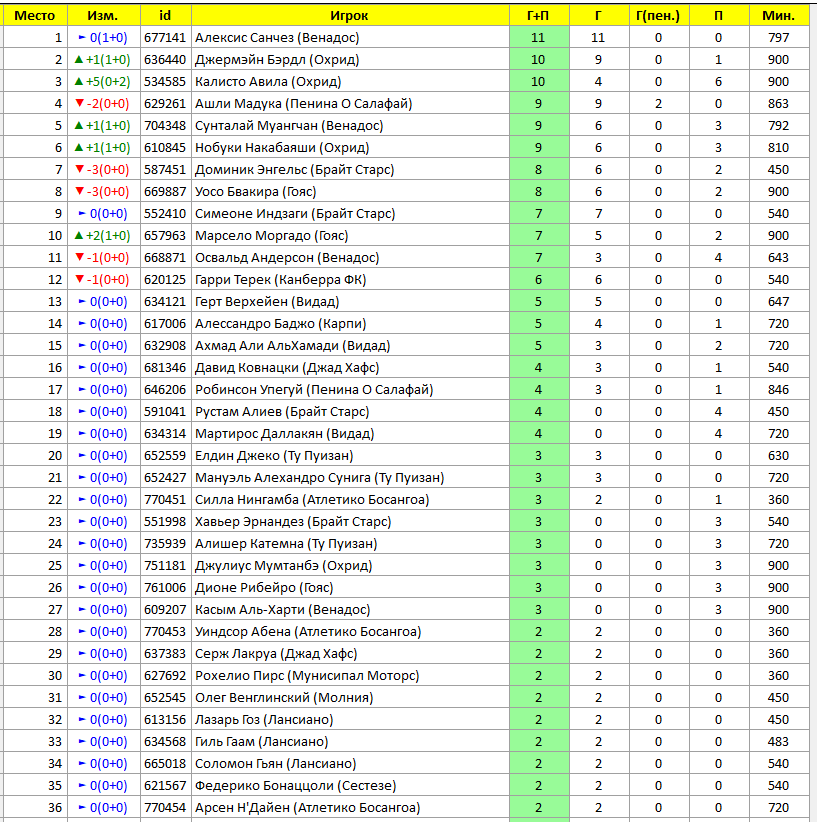Click Алессандро Баджо (Карпи) cell
The width and height of the screenshot is (817, 822).
point(350,324)
